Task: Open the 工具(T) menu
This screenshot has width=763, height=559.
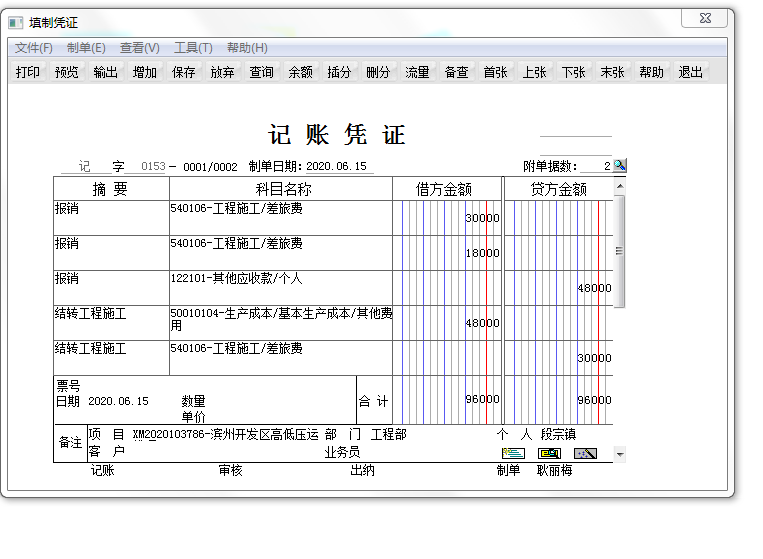Action: coord(193,48)
